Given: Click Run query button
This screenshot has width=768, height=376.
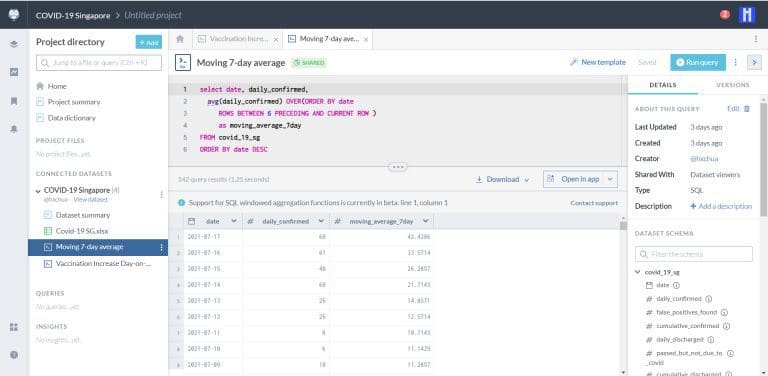Looking at the screenshot, I should click(697, 62).
